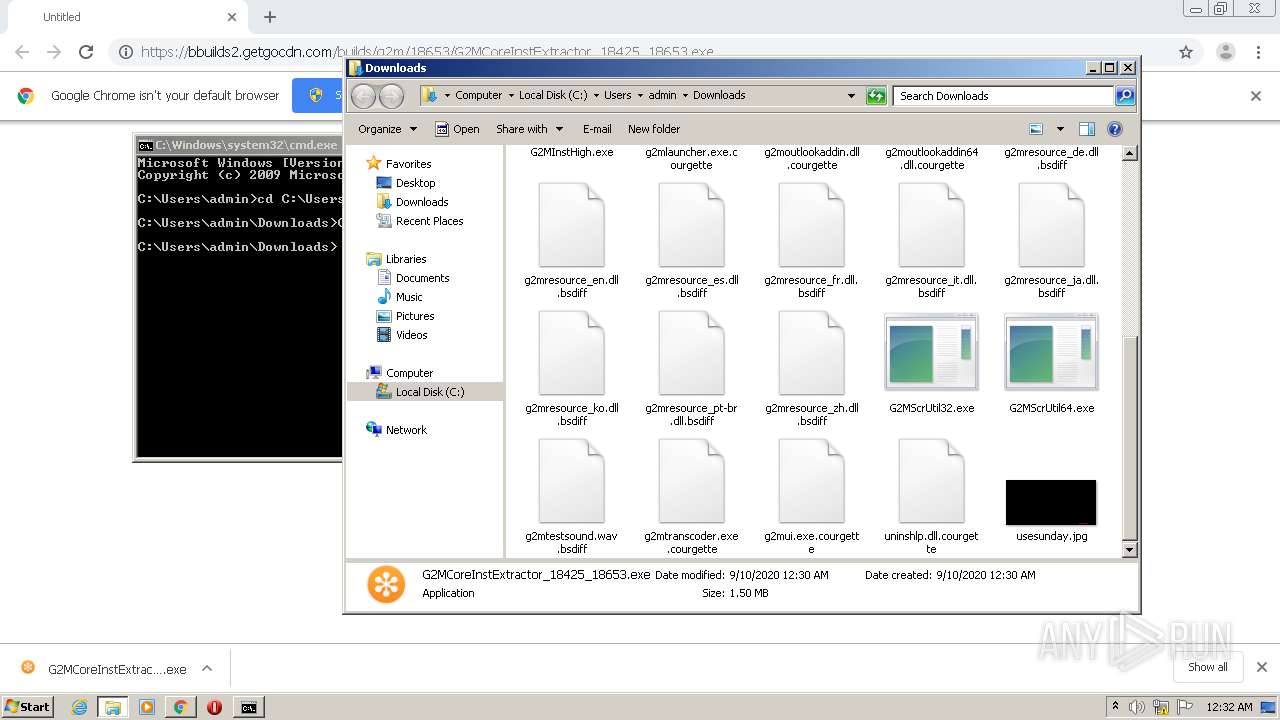Select the G2MScrUtil32.exe application icon
This screenshot has height=720, width=1280.
tap(931, 352)
